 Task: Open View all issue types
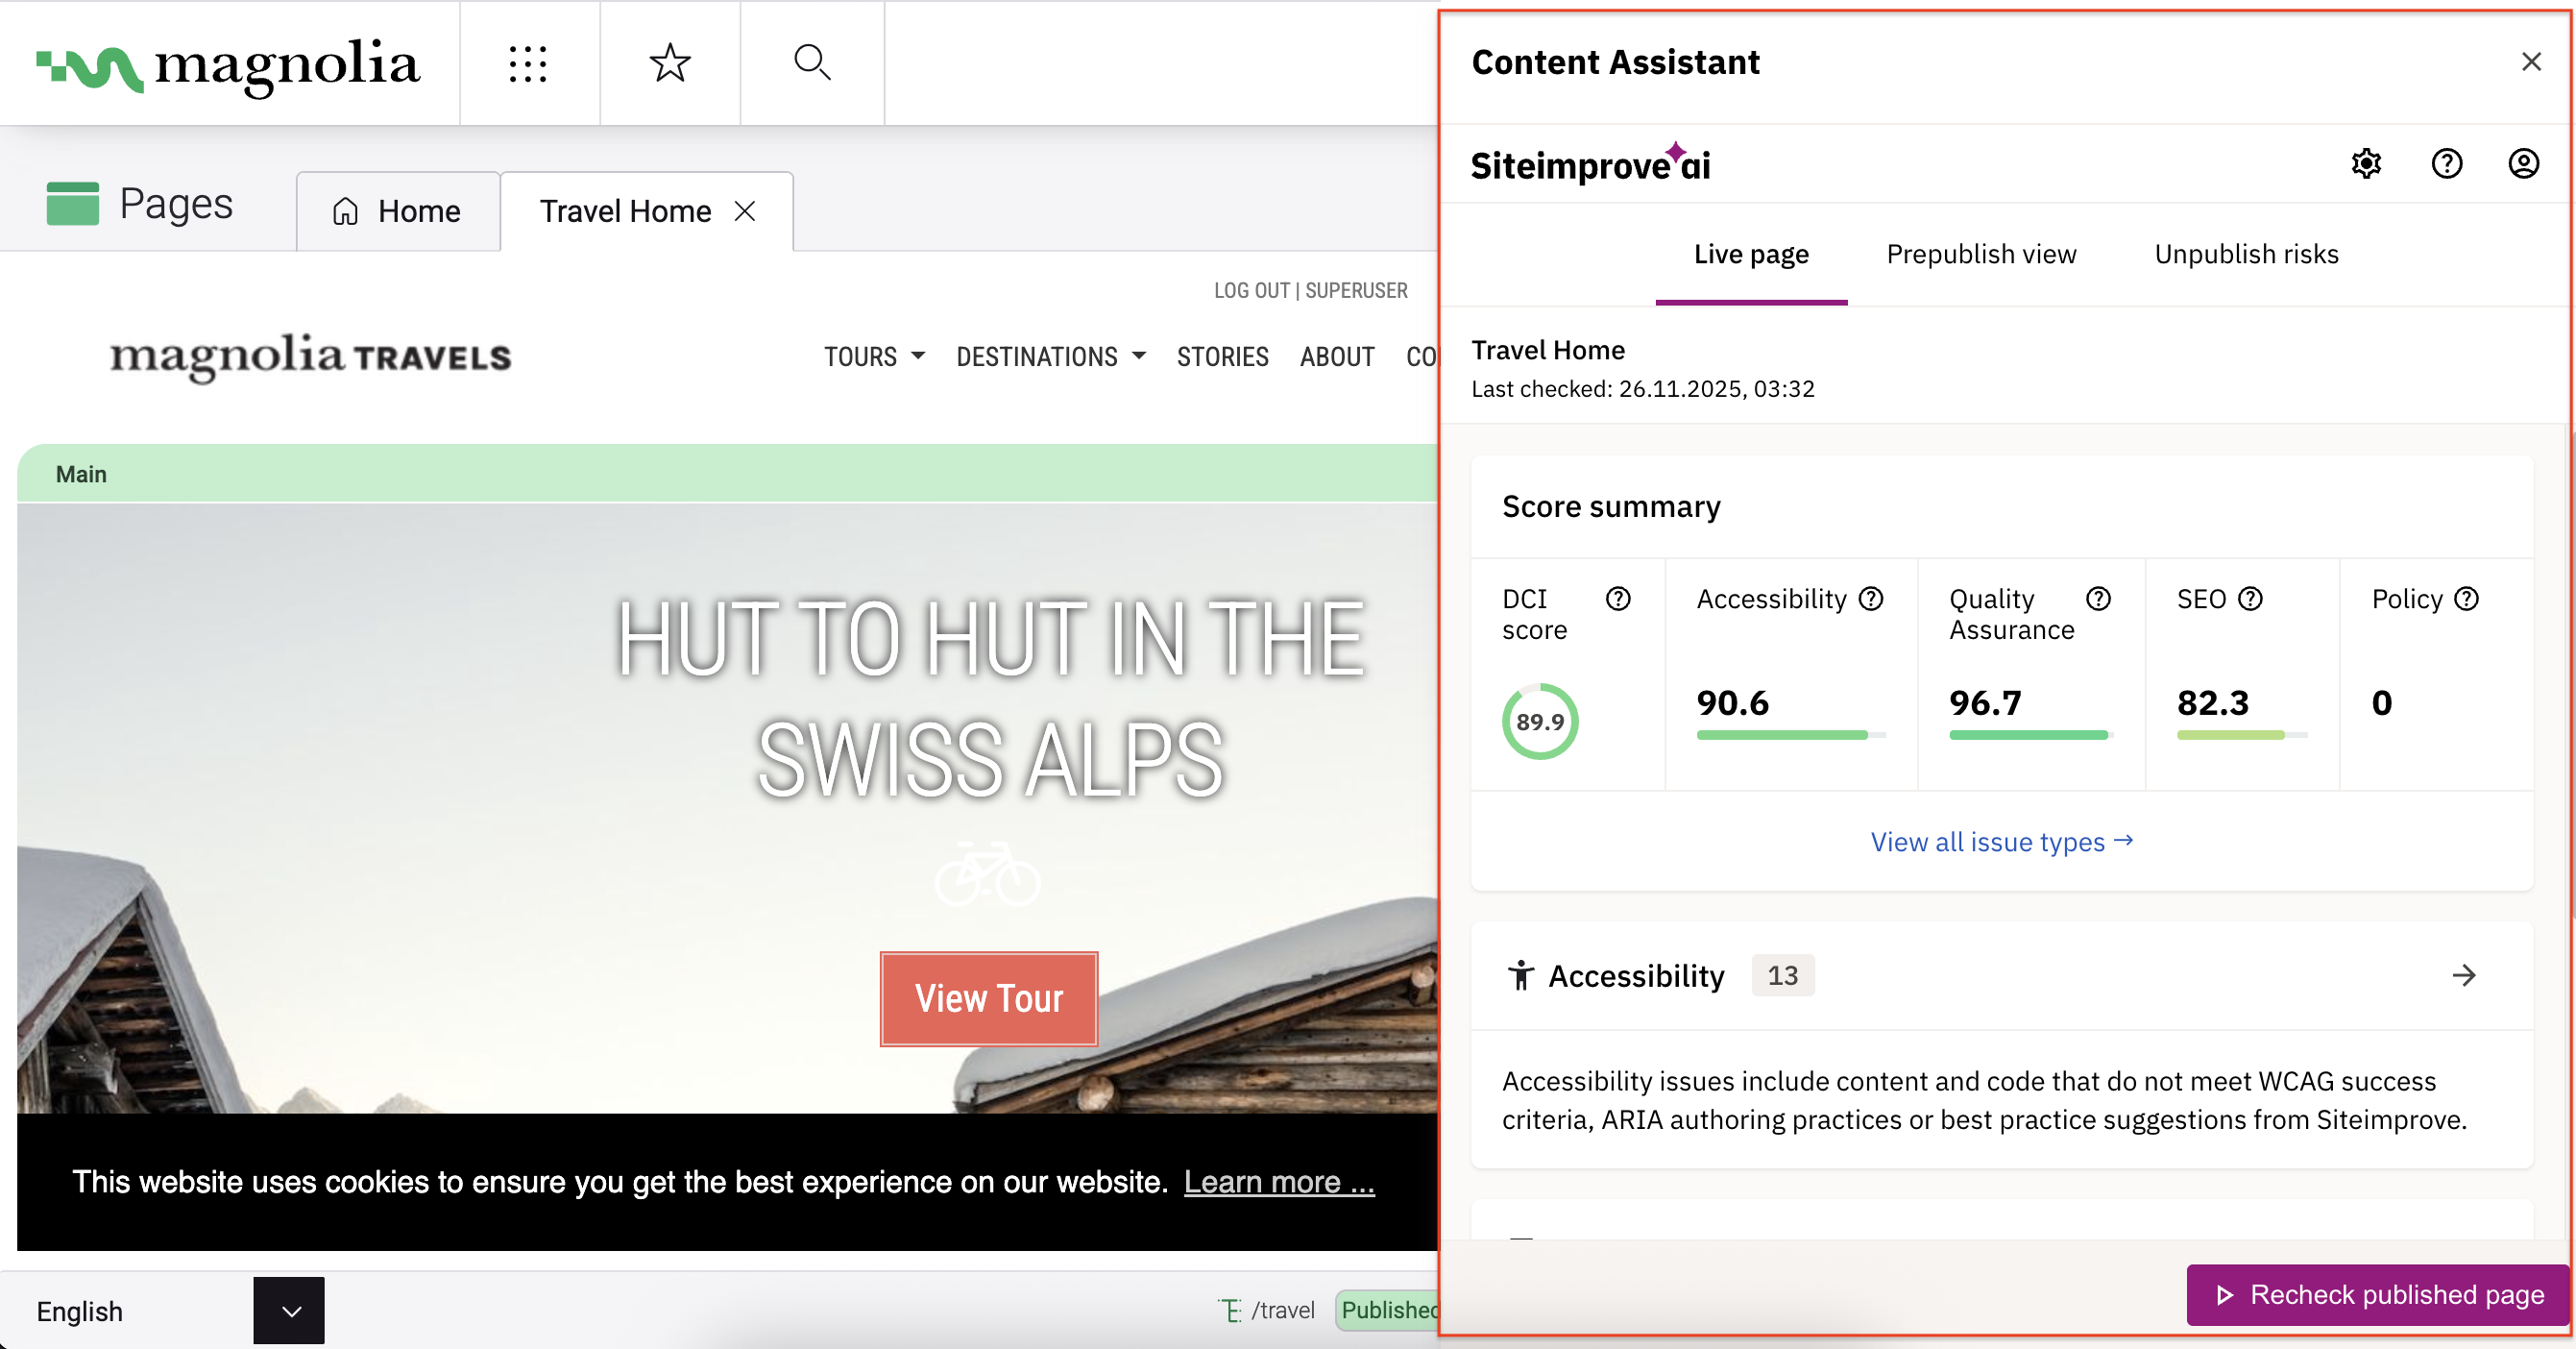click(x=2000, y=841)
